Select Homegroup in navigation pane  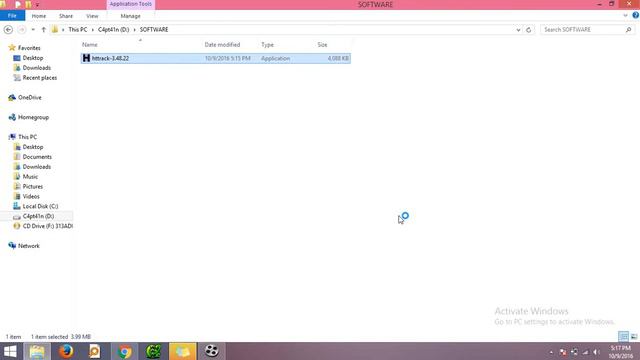pos(33,117)
